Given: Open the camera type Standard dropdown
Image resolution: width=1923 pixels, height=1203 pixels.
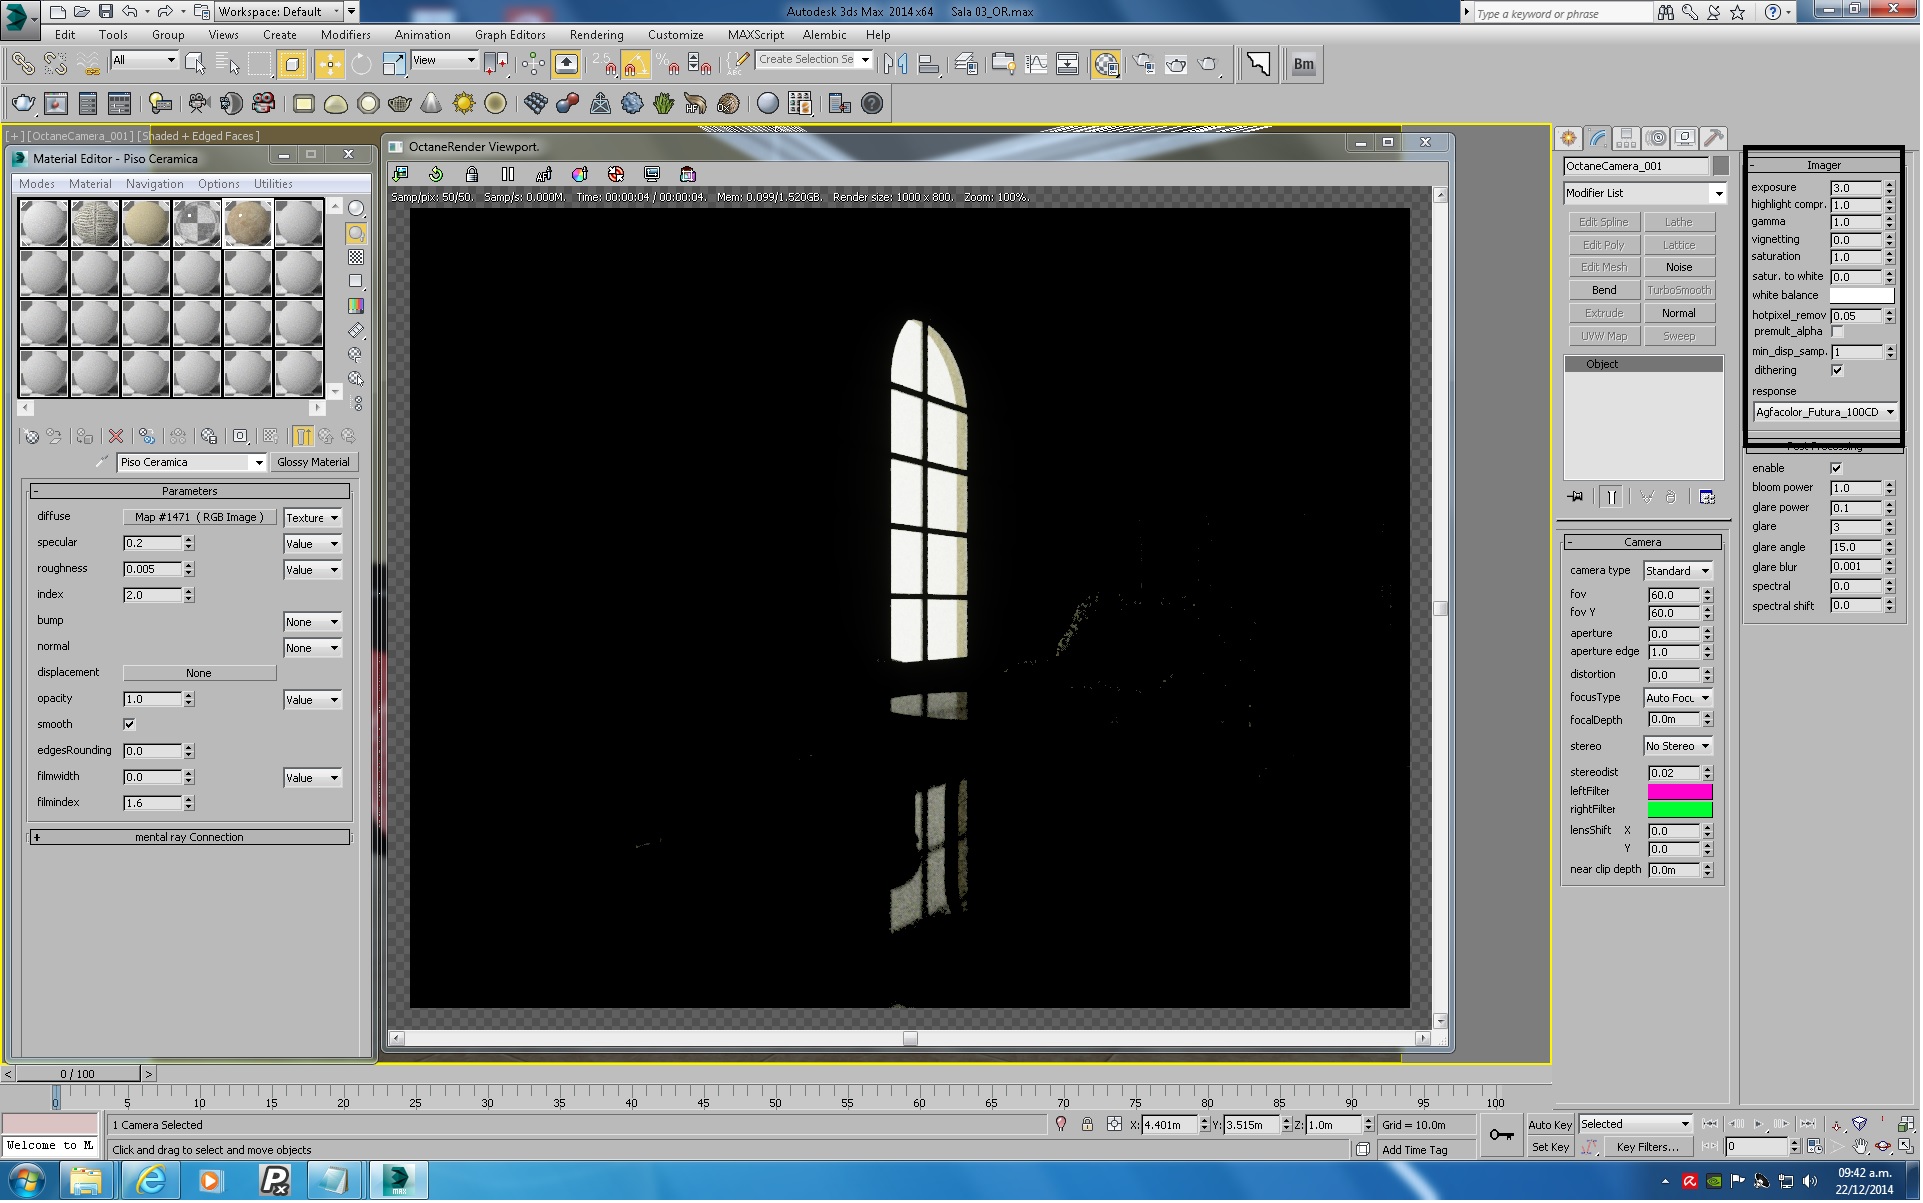Looking at the screenshot, I should point(1678,572).
